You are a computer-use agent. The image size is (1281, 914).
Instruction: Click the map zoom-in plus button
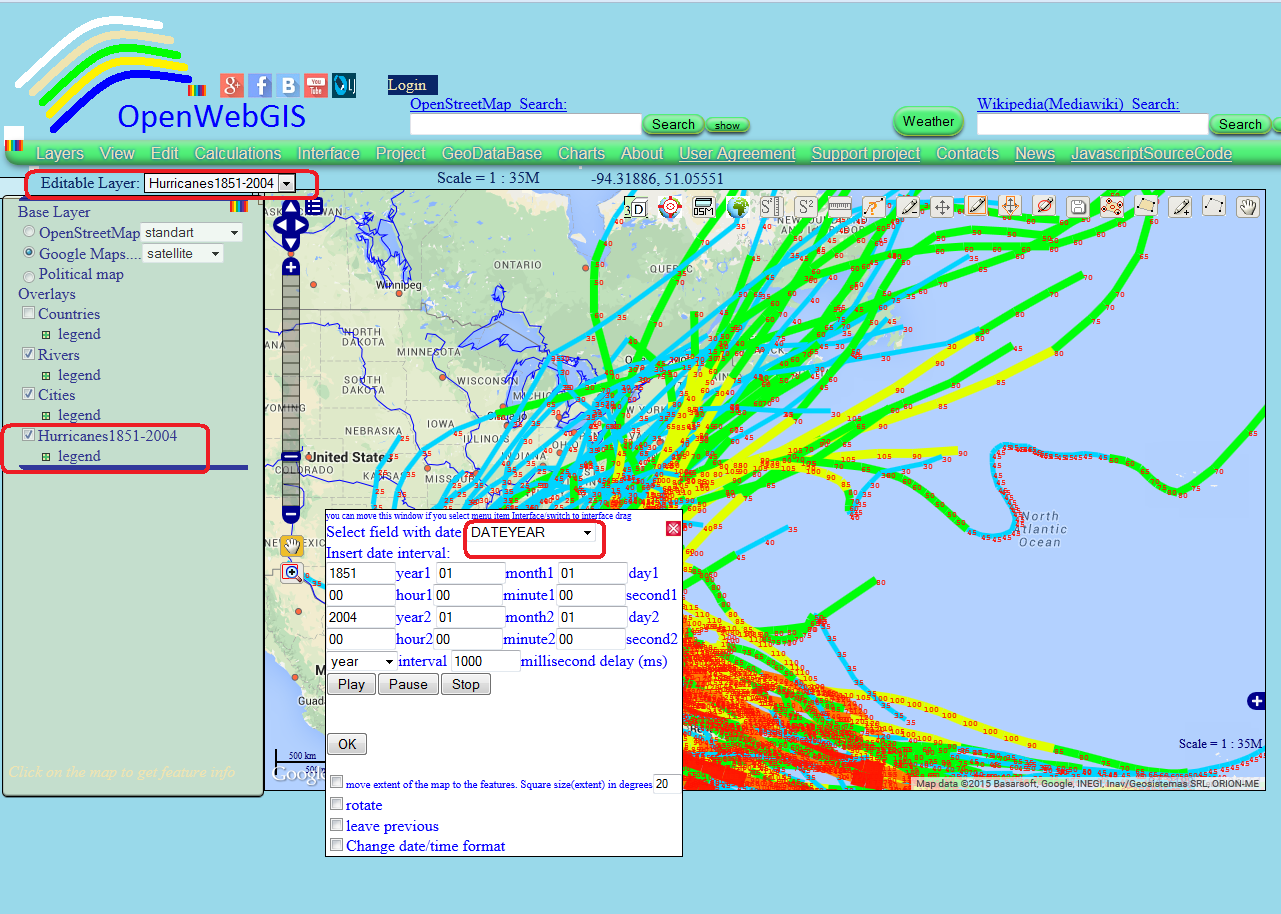point(291,267)
